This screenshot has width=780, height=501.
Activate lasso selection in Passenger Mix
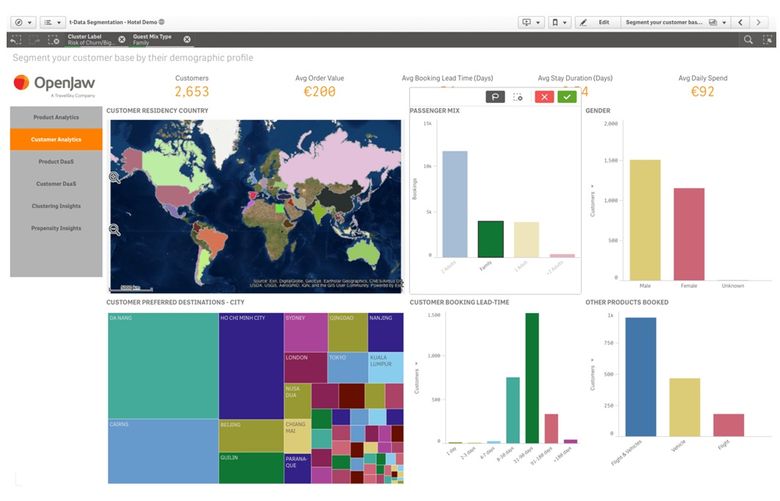pyautogui.click(x=495, y=97)
